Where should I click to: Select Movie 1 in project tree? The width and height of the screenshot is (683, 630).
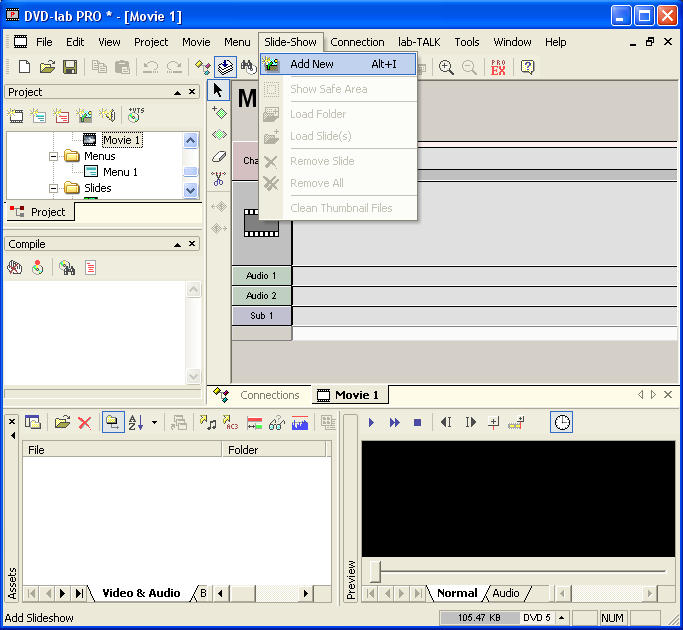coord(122,140)
